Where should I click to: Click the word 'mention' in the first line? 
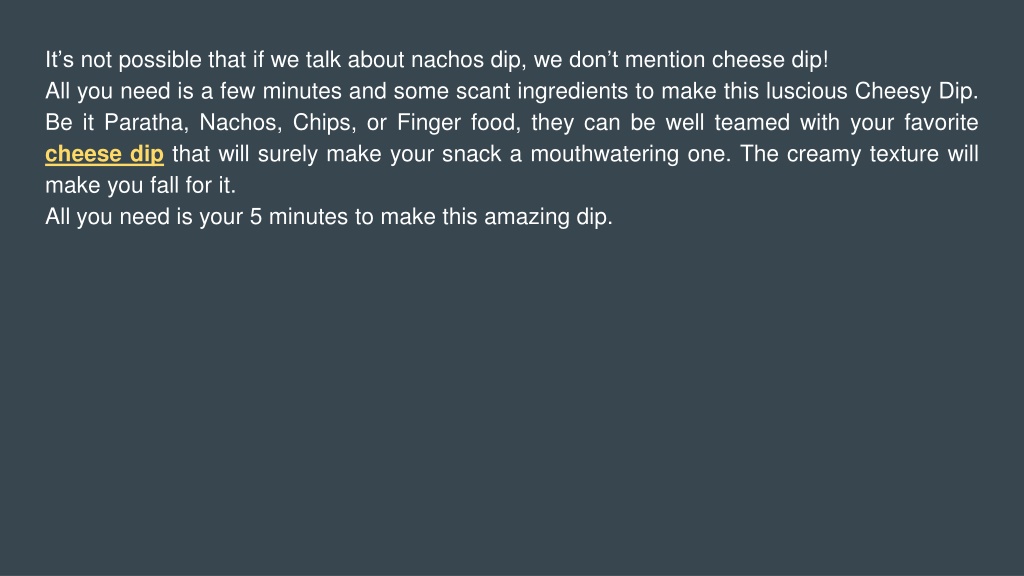pos(665,60)
